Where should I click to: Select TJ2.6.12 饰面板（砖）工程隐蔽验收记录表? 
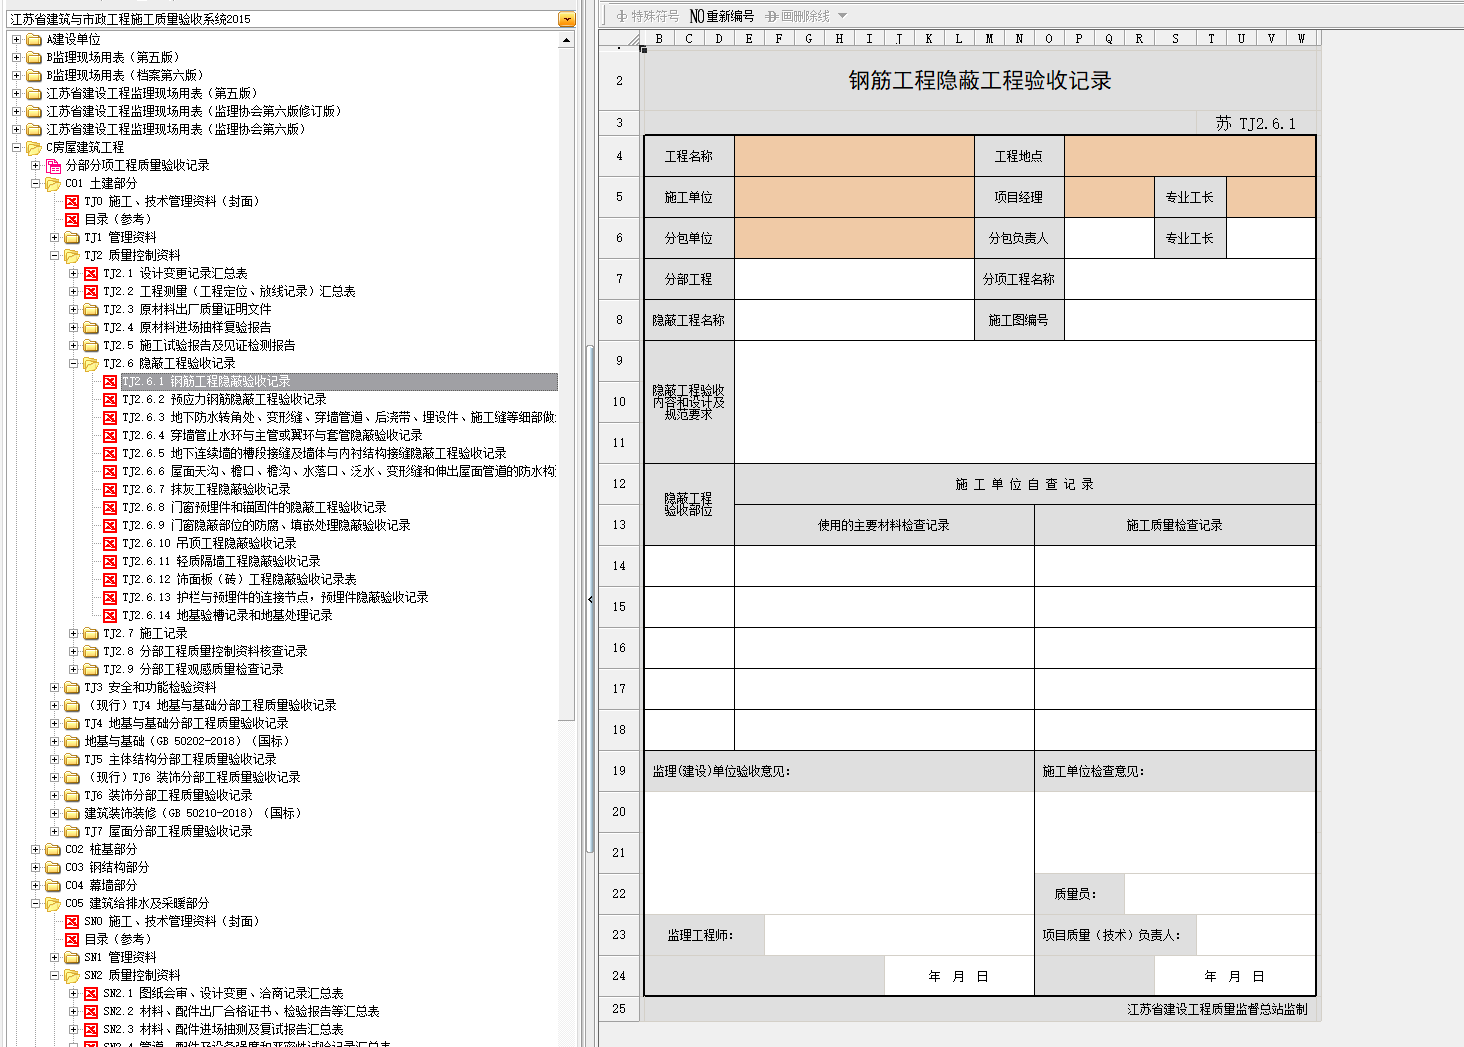239,580
